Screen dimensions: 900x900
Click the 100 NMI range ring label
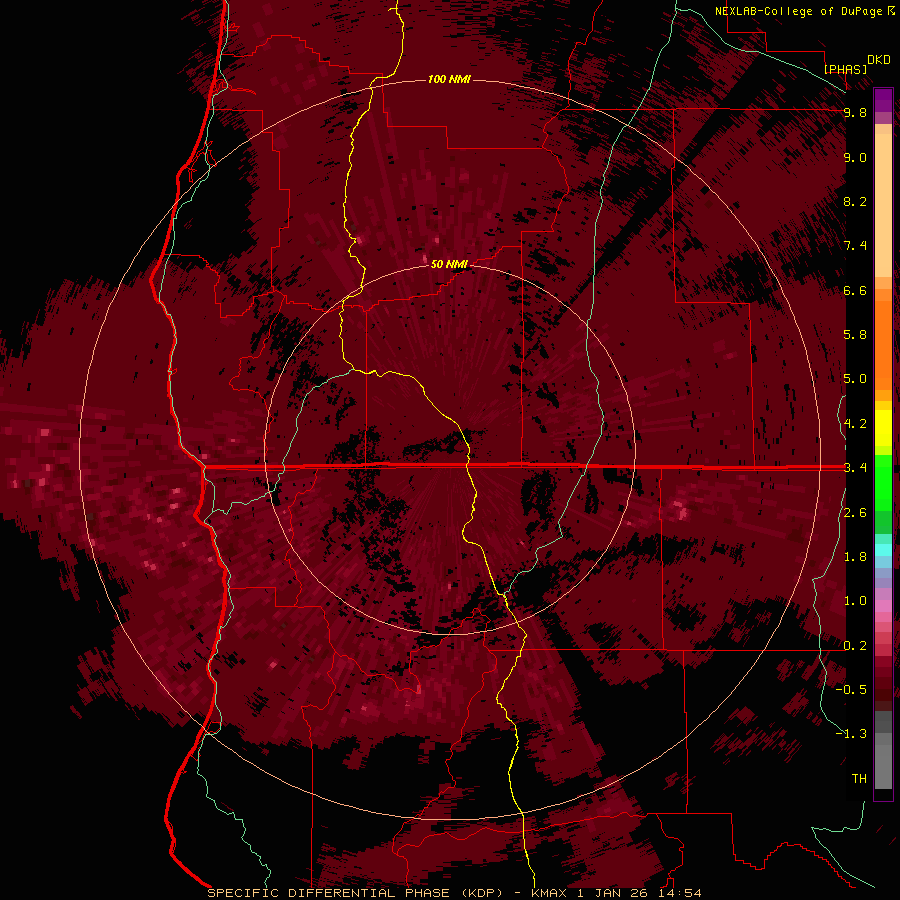449,79
